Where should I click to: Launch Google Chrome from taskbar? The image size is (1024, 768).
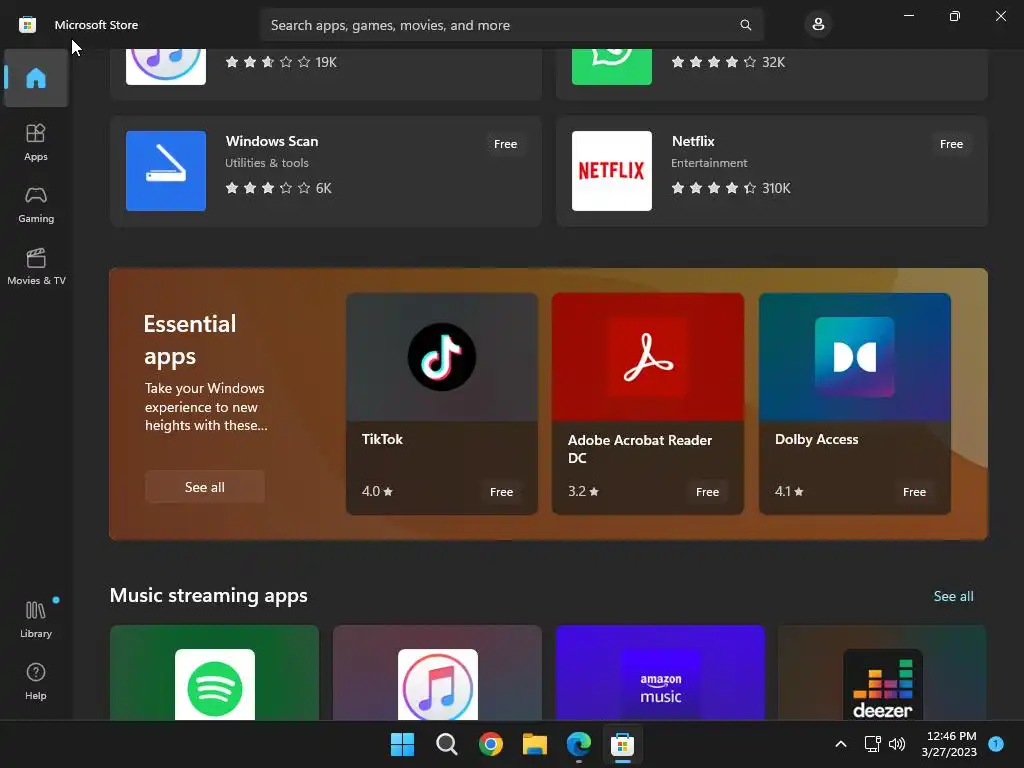[490, 744]
